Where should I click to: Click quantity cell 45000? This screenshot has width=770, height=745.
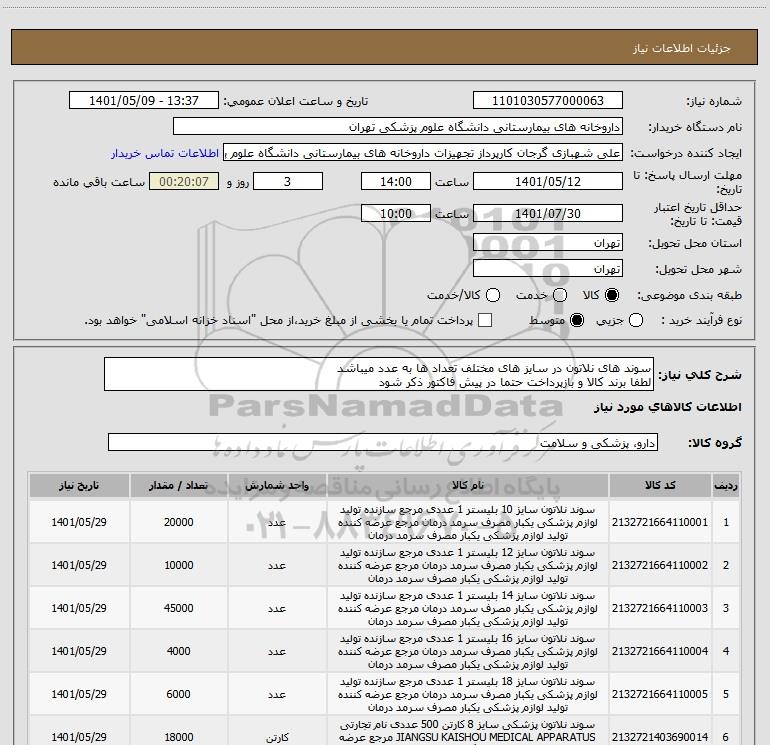178,608
